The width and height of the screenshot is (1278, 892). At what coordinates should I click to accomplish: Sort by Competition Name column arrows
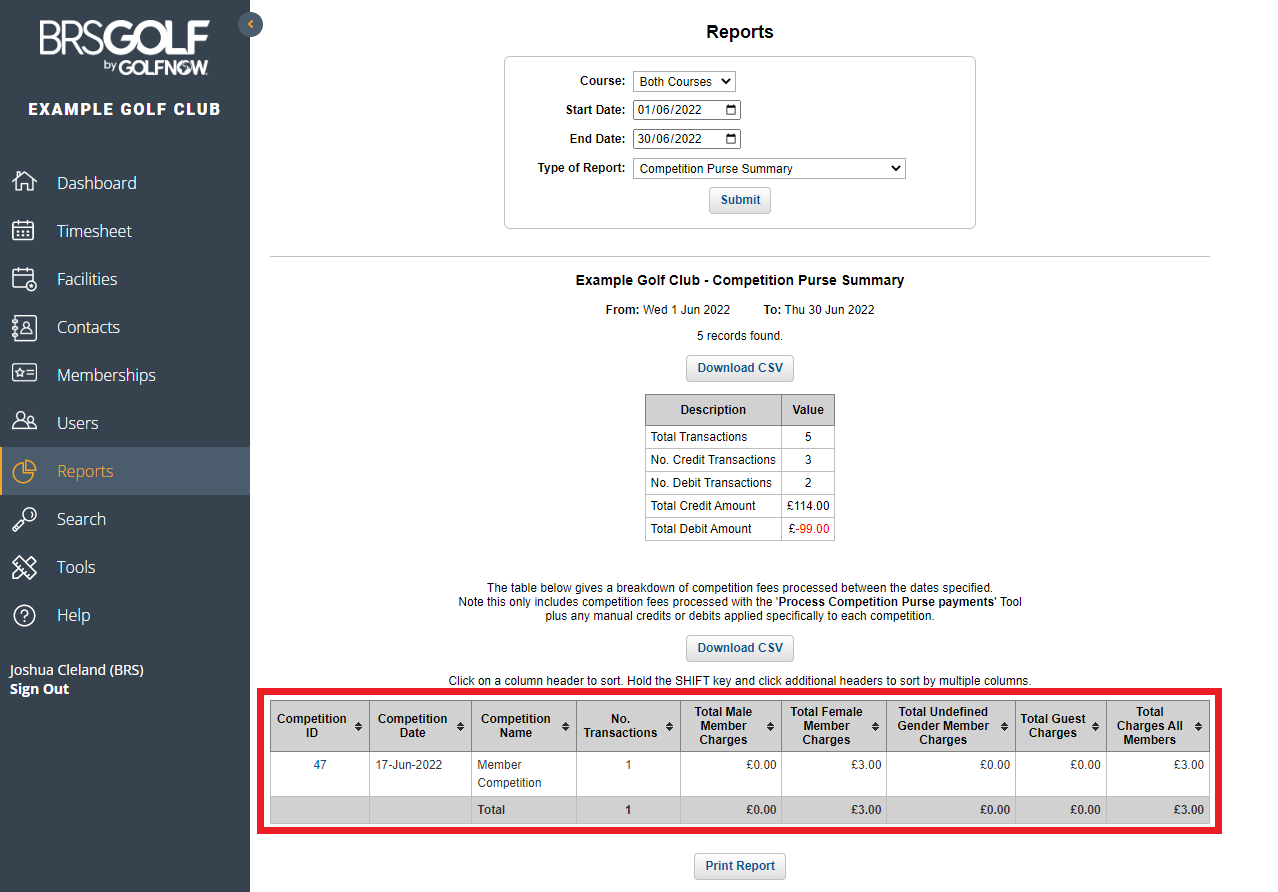[x=565, y=726]
